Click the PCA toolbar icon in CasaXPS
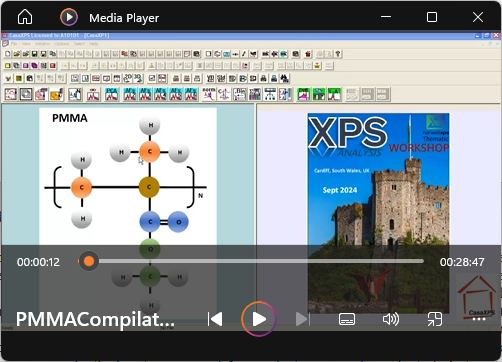The height and width of the screenshot is (362, 502). pyautogui.click(x=111, y=94)
